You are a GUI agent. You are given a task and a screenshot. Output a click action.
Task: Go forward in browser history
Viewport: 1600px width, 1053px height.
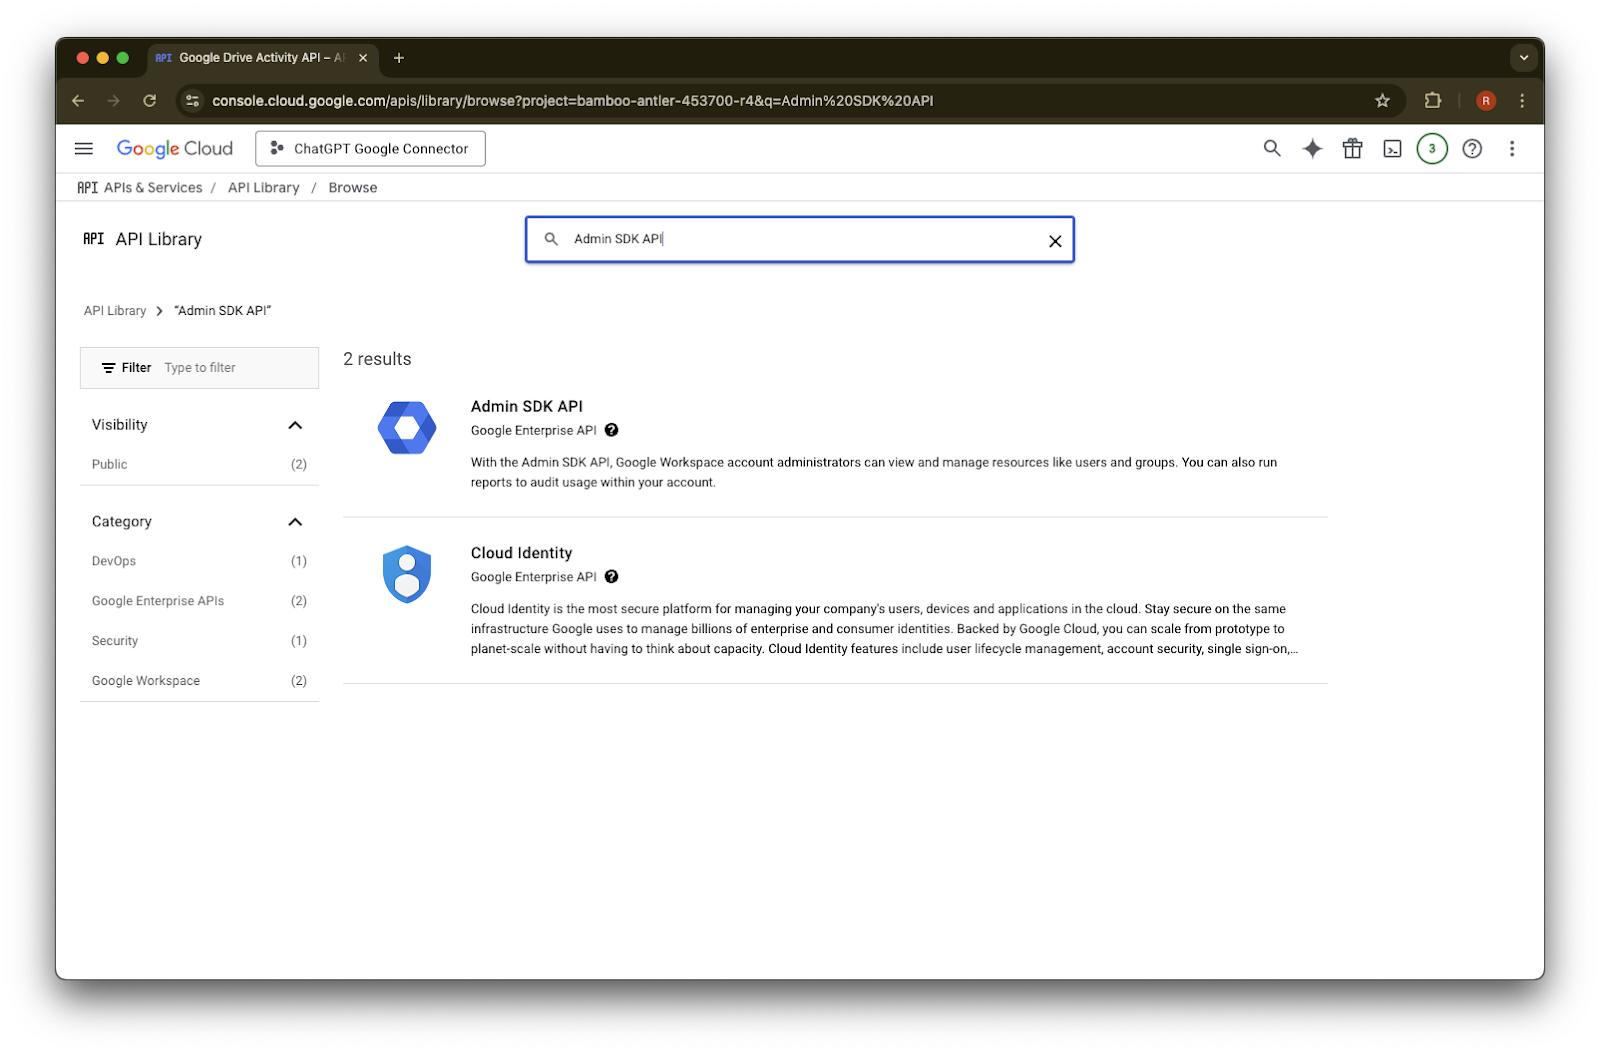114,101
